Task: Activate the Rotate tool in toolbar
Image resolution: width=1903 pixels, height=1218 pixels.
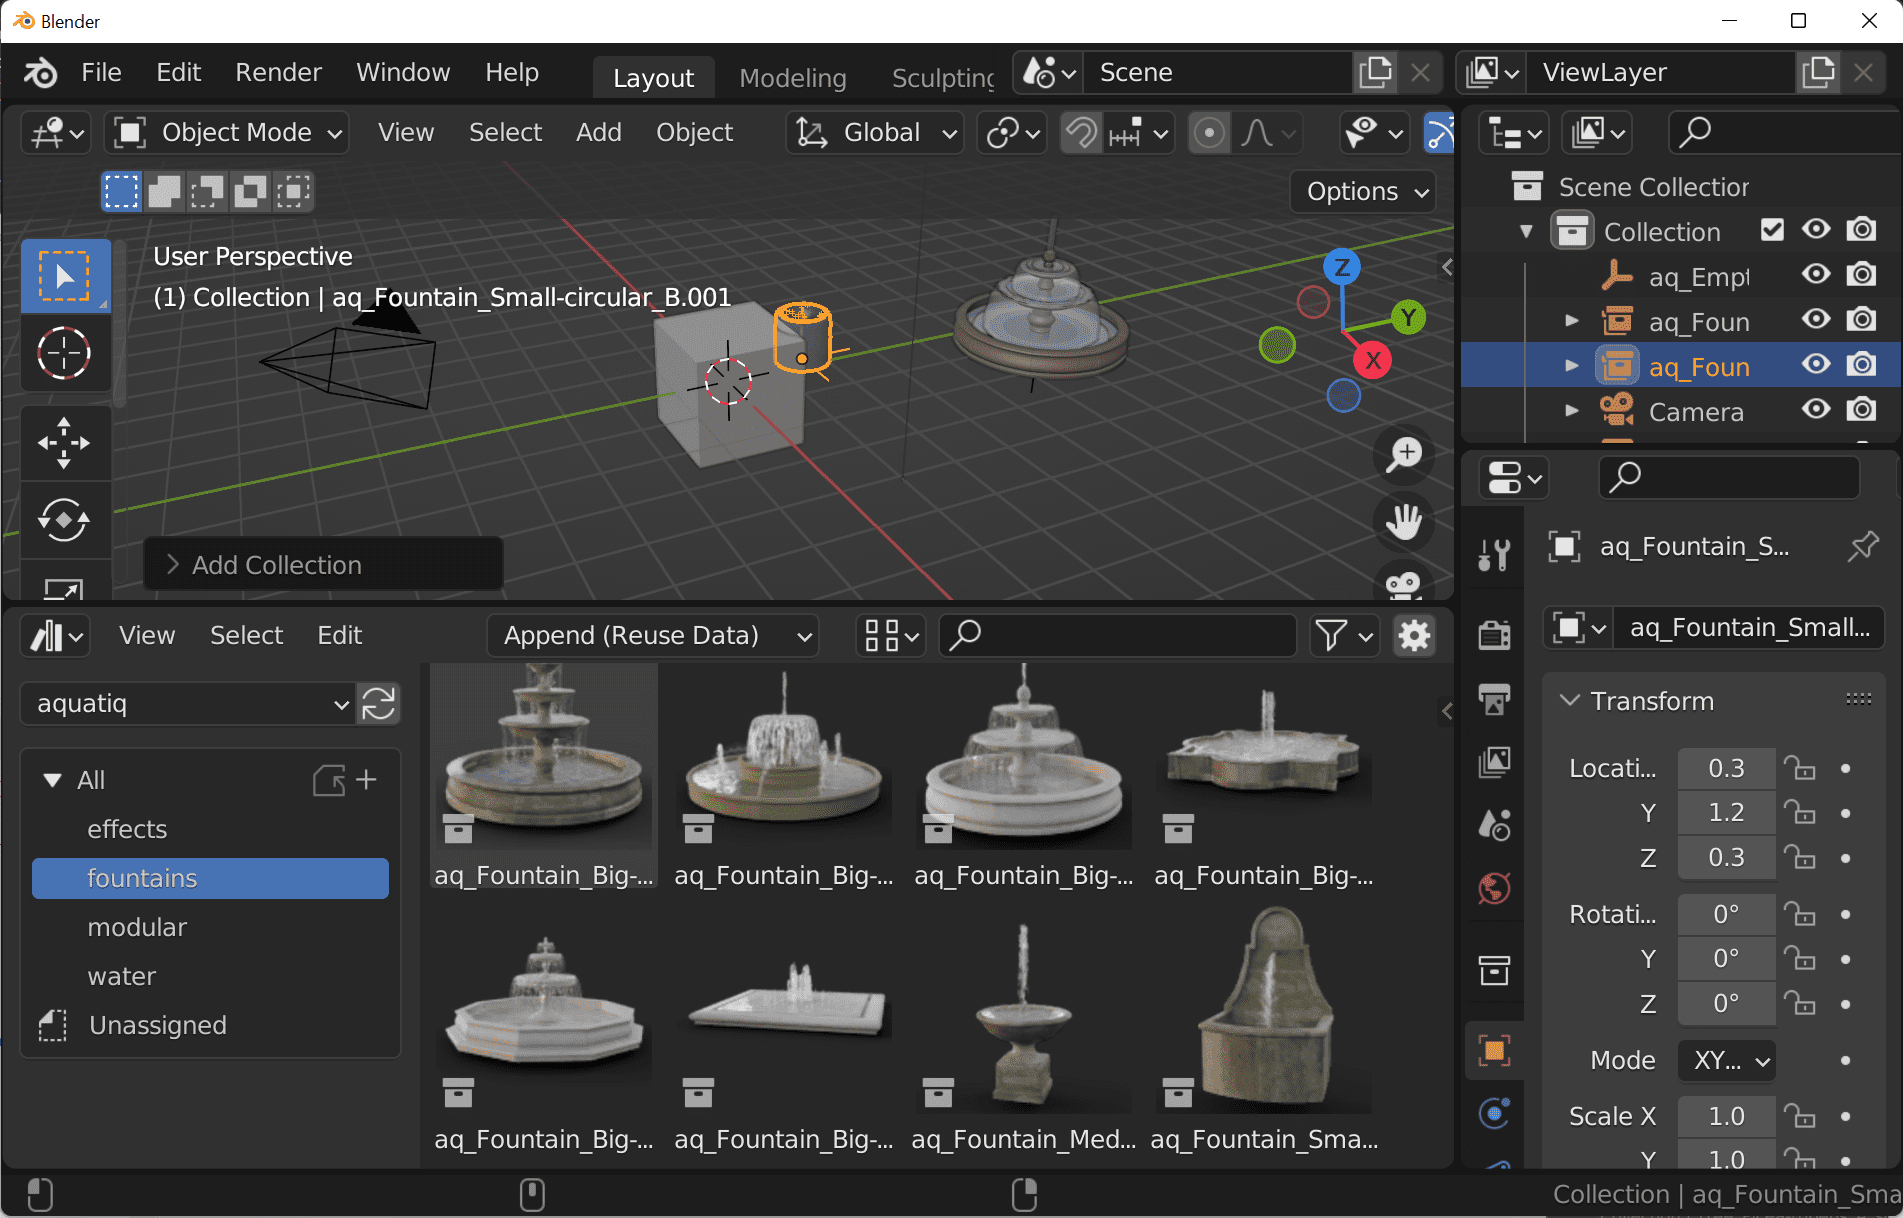Action: click(64, 520)
